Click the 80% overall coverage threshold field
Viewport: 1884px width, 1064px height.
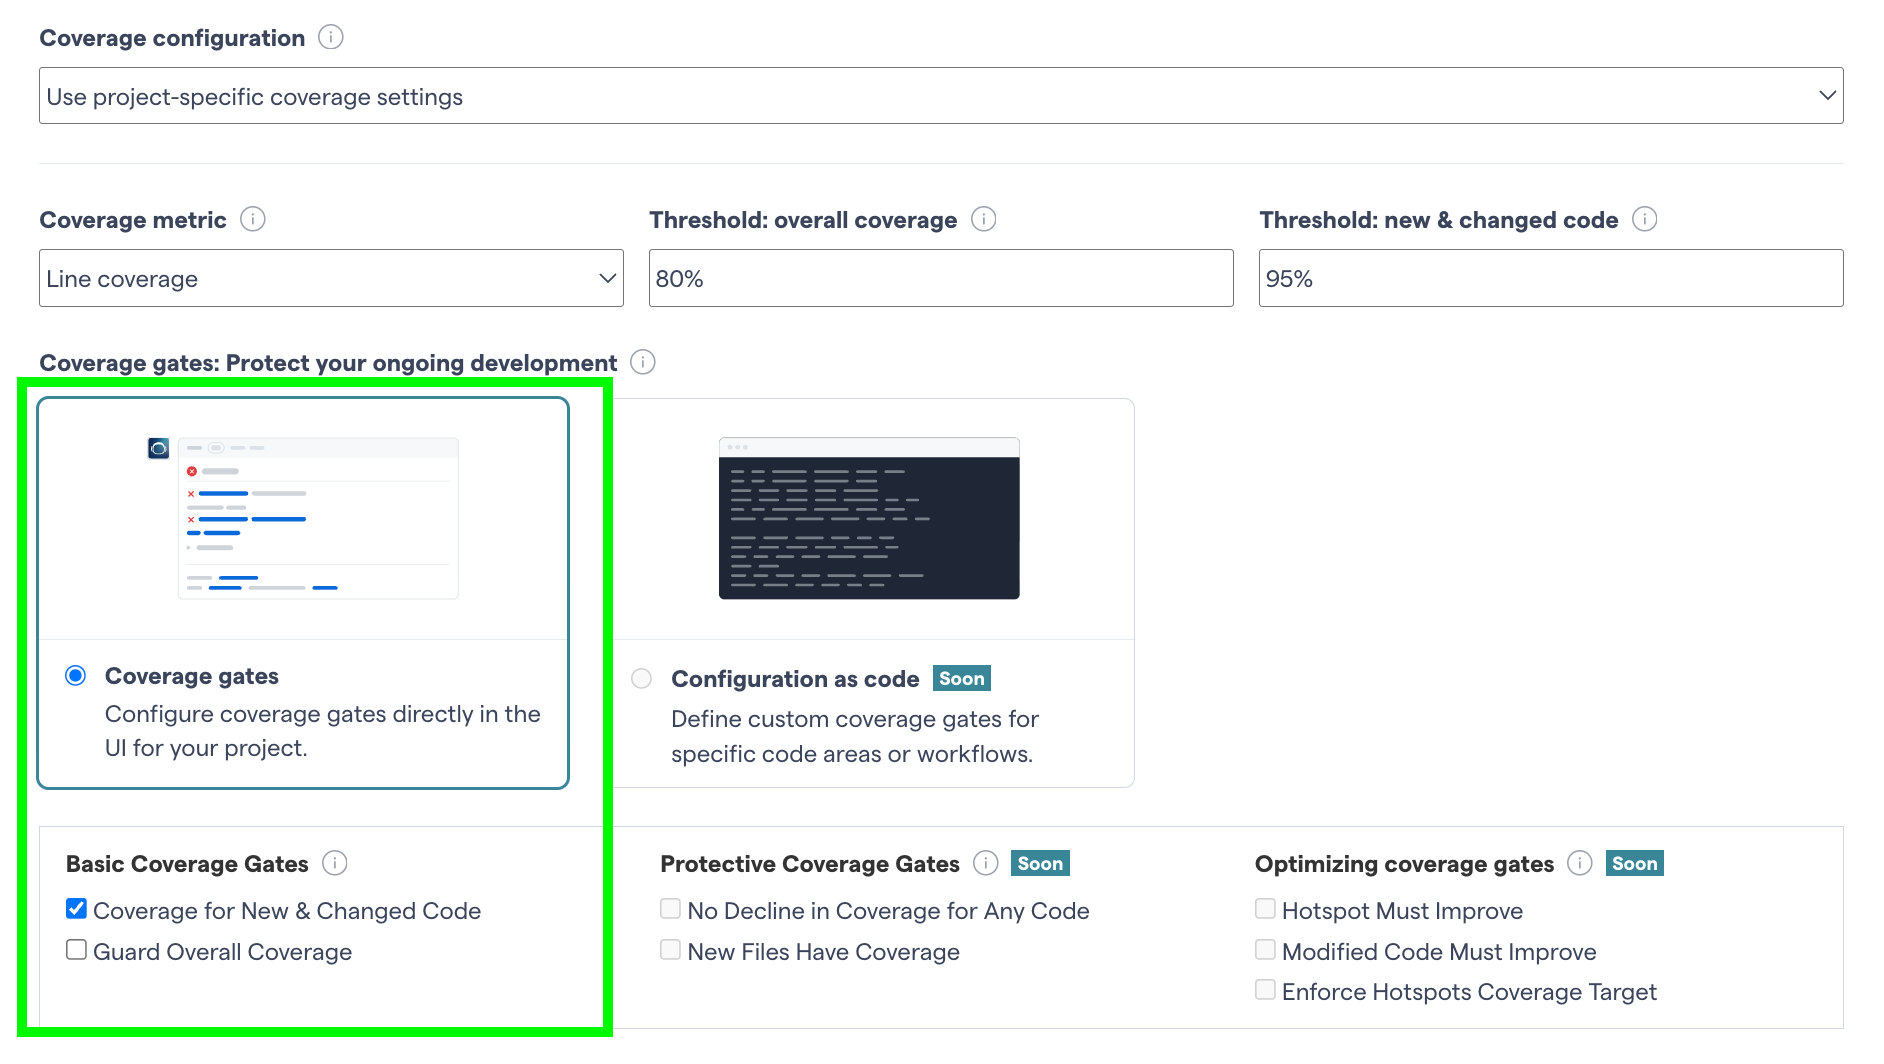pos(941,278)
